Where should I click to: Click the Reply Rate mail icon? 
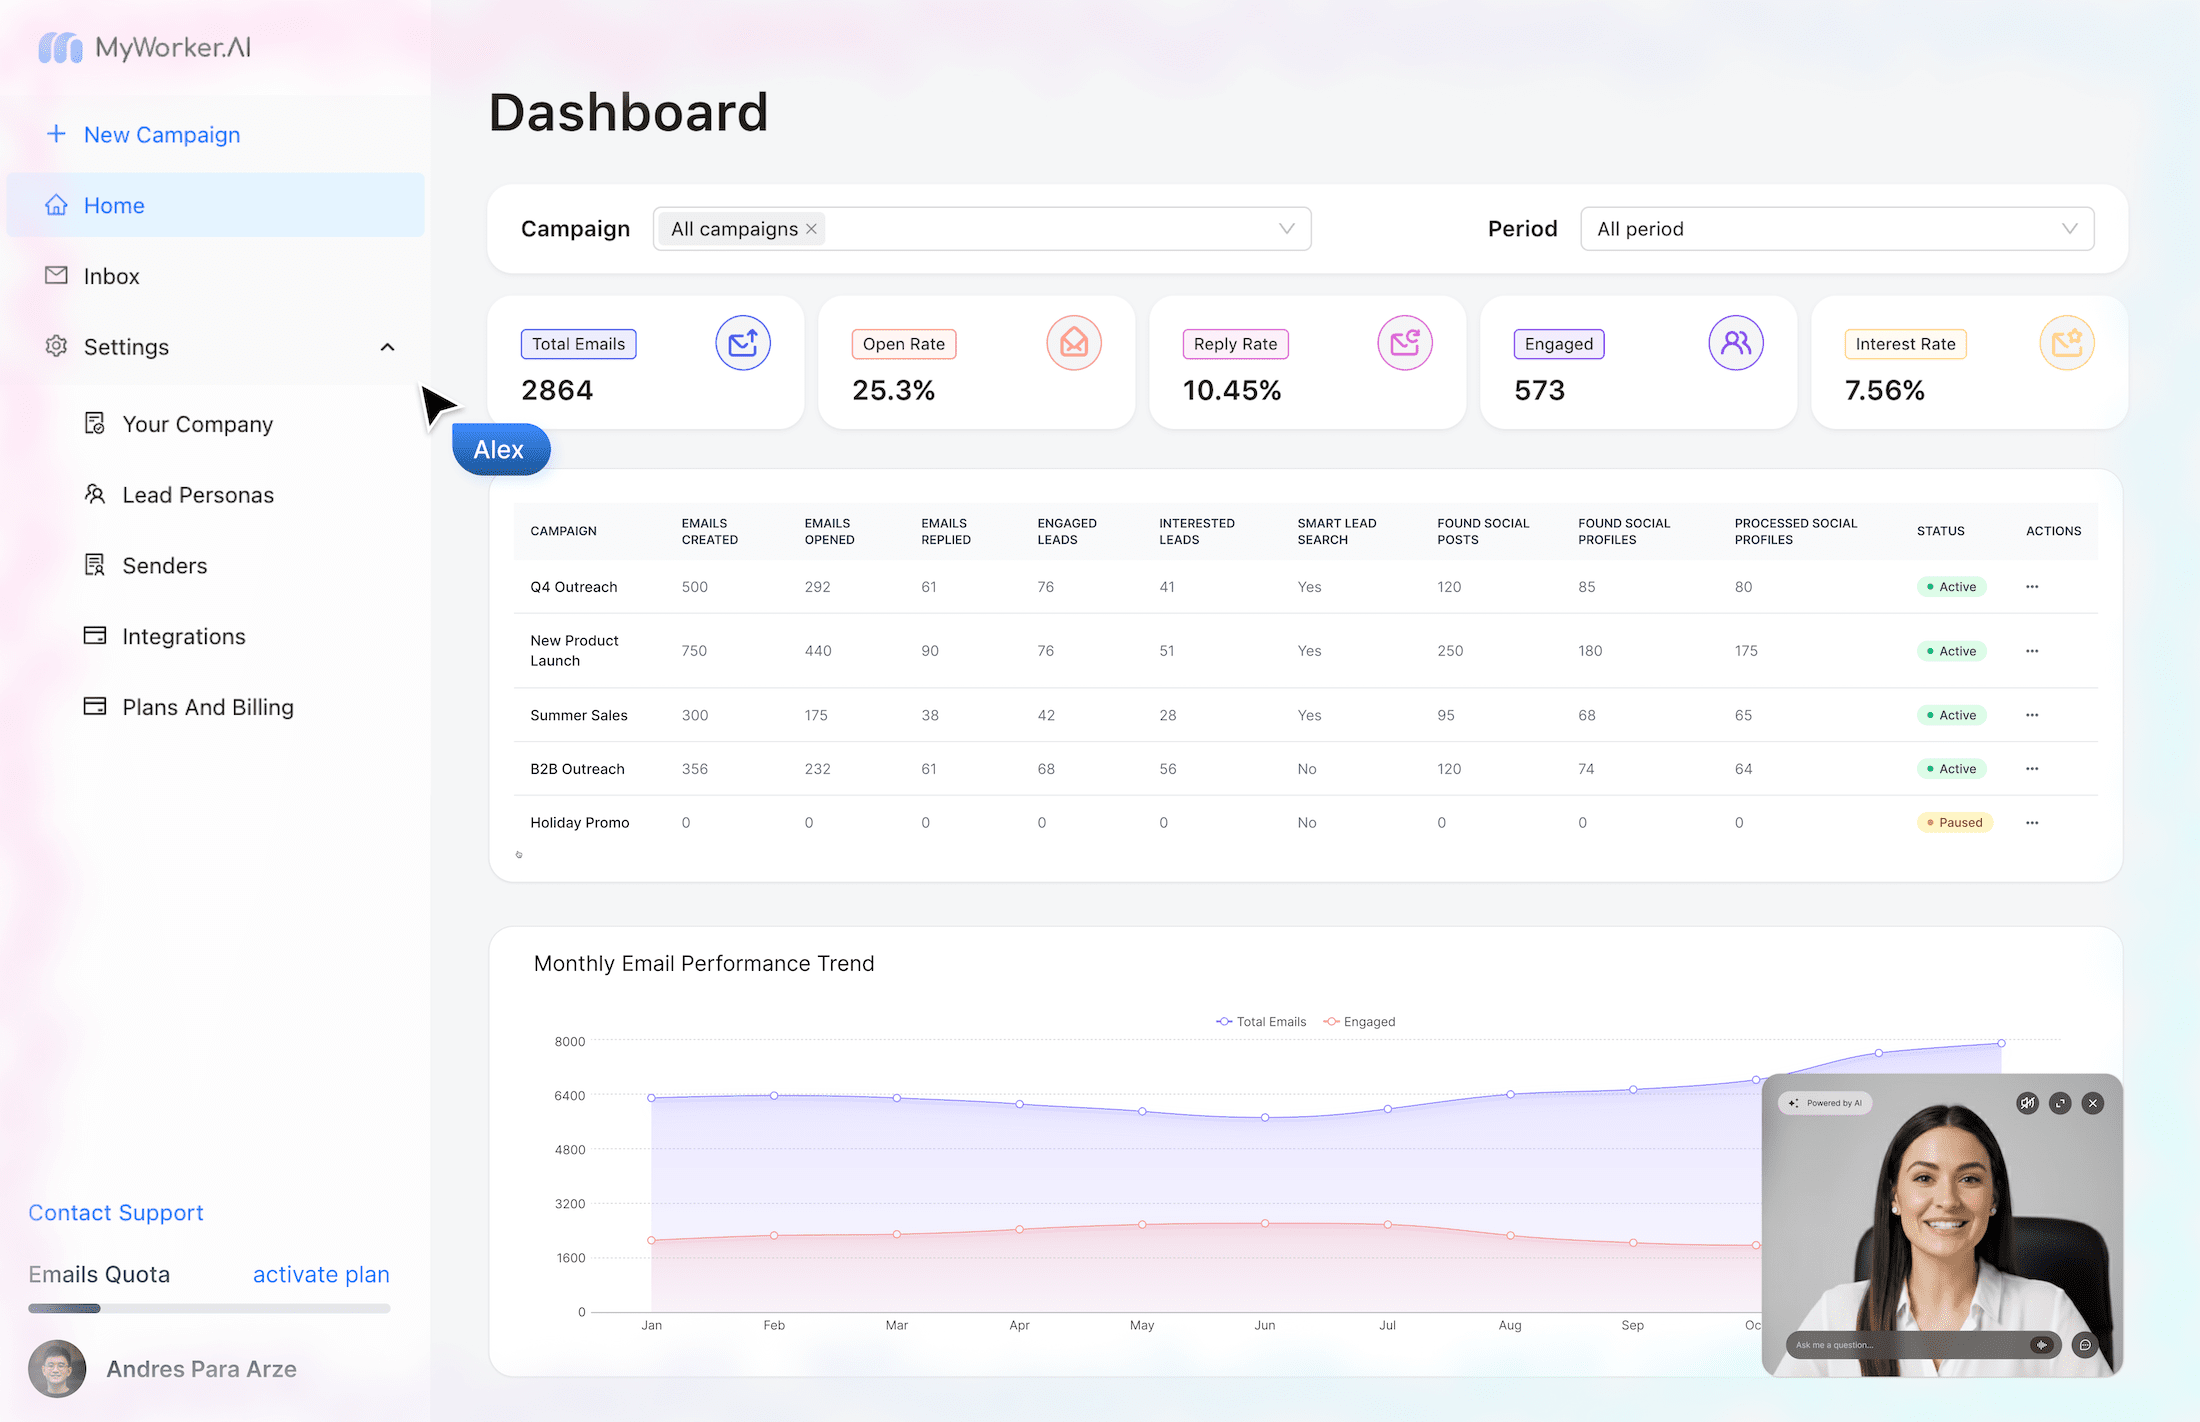(1404, 343)
